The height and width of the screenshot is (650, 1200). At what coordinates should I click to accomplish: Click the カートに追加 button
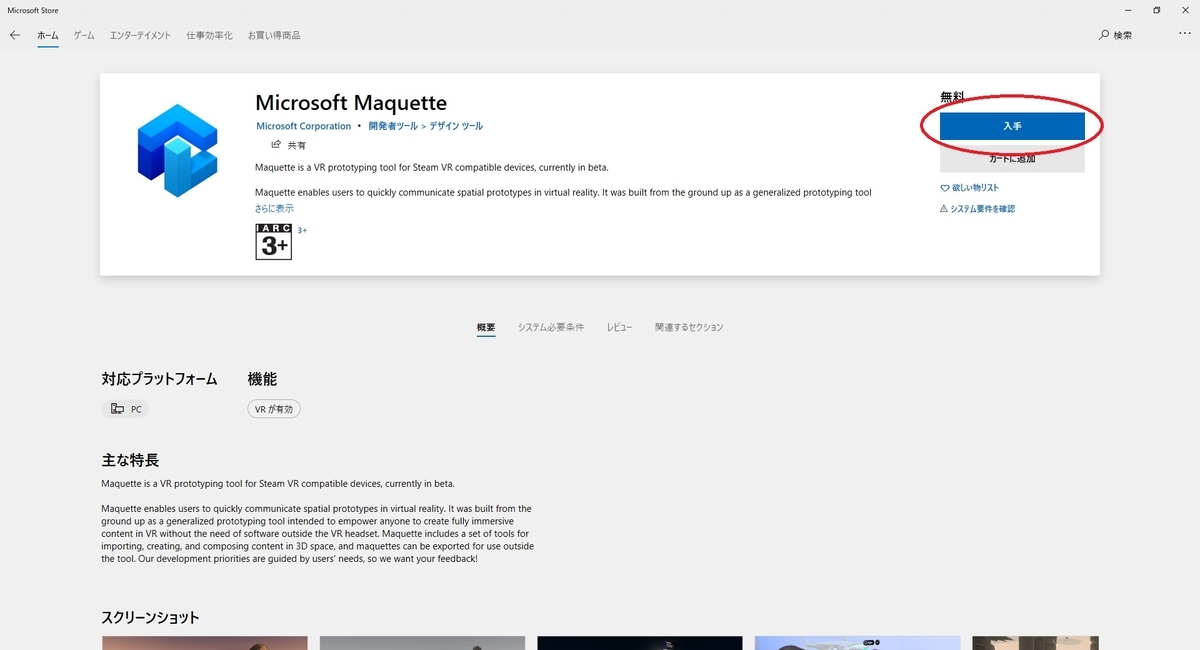pyautogui.click(x=1012, y=159)
